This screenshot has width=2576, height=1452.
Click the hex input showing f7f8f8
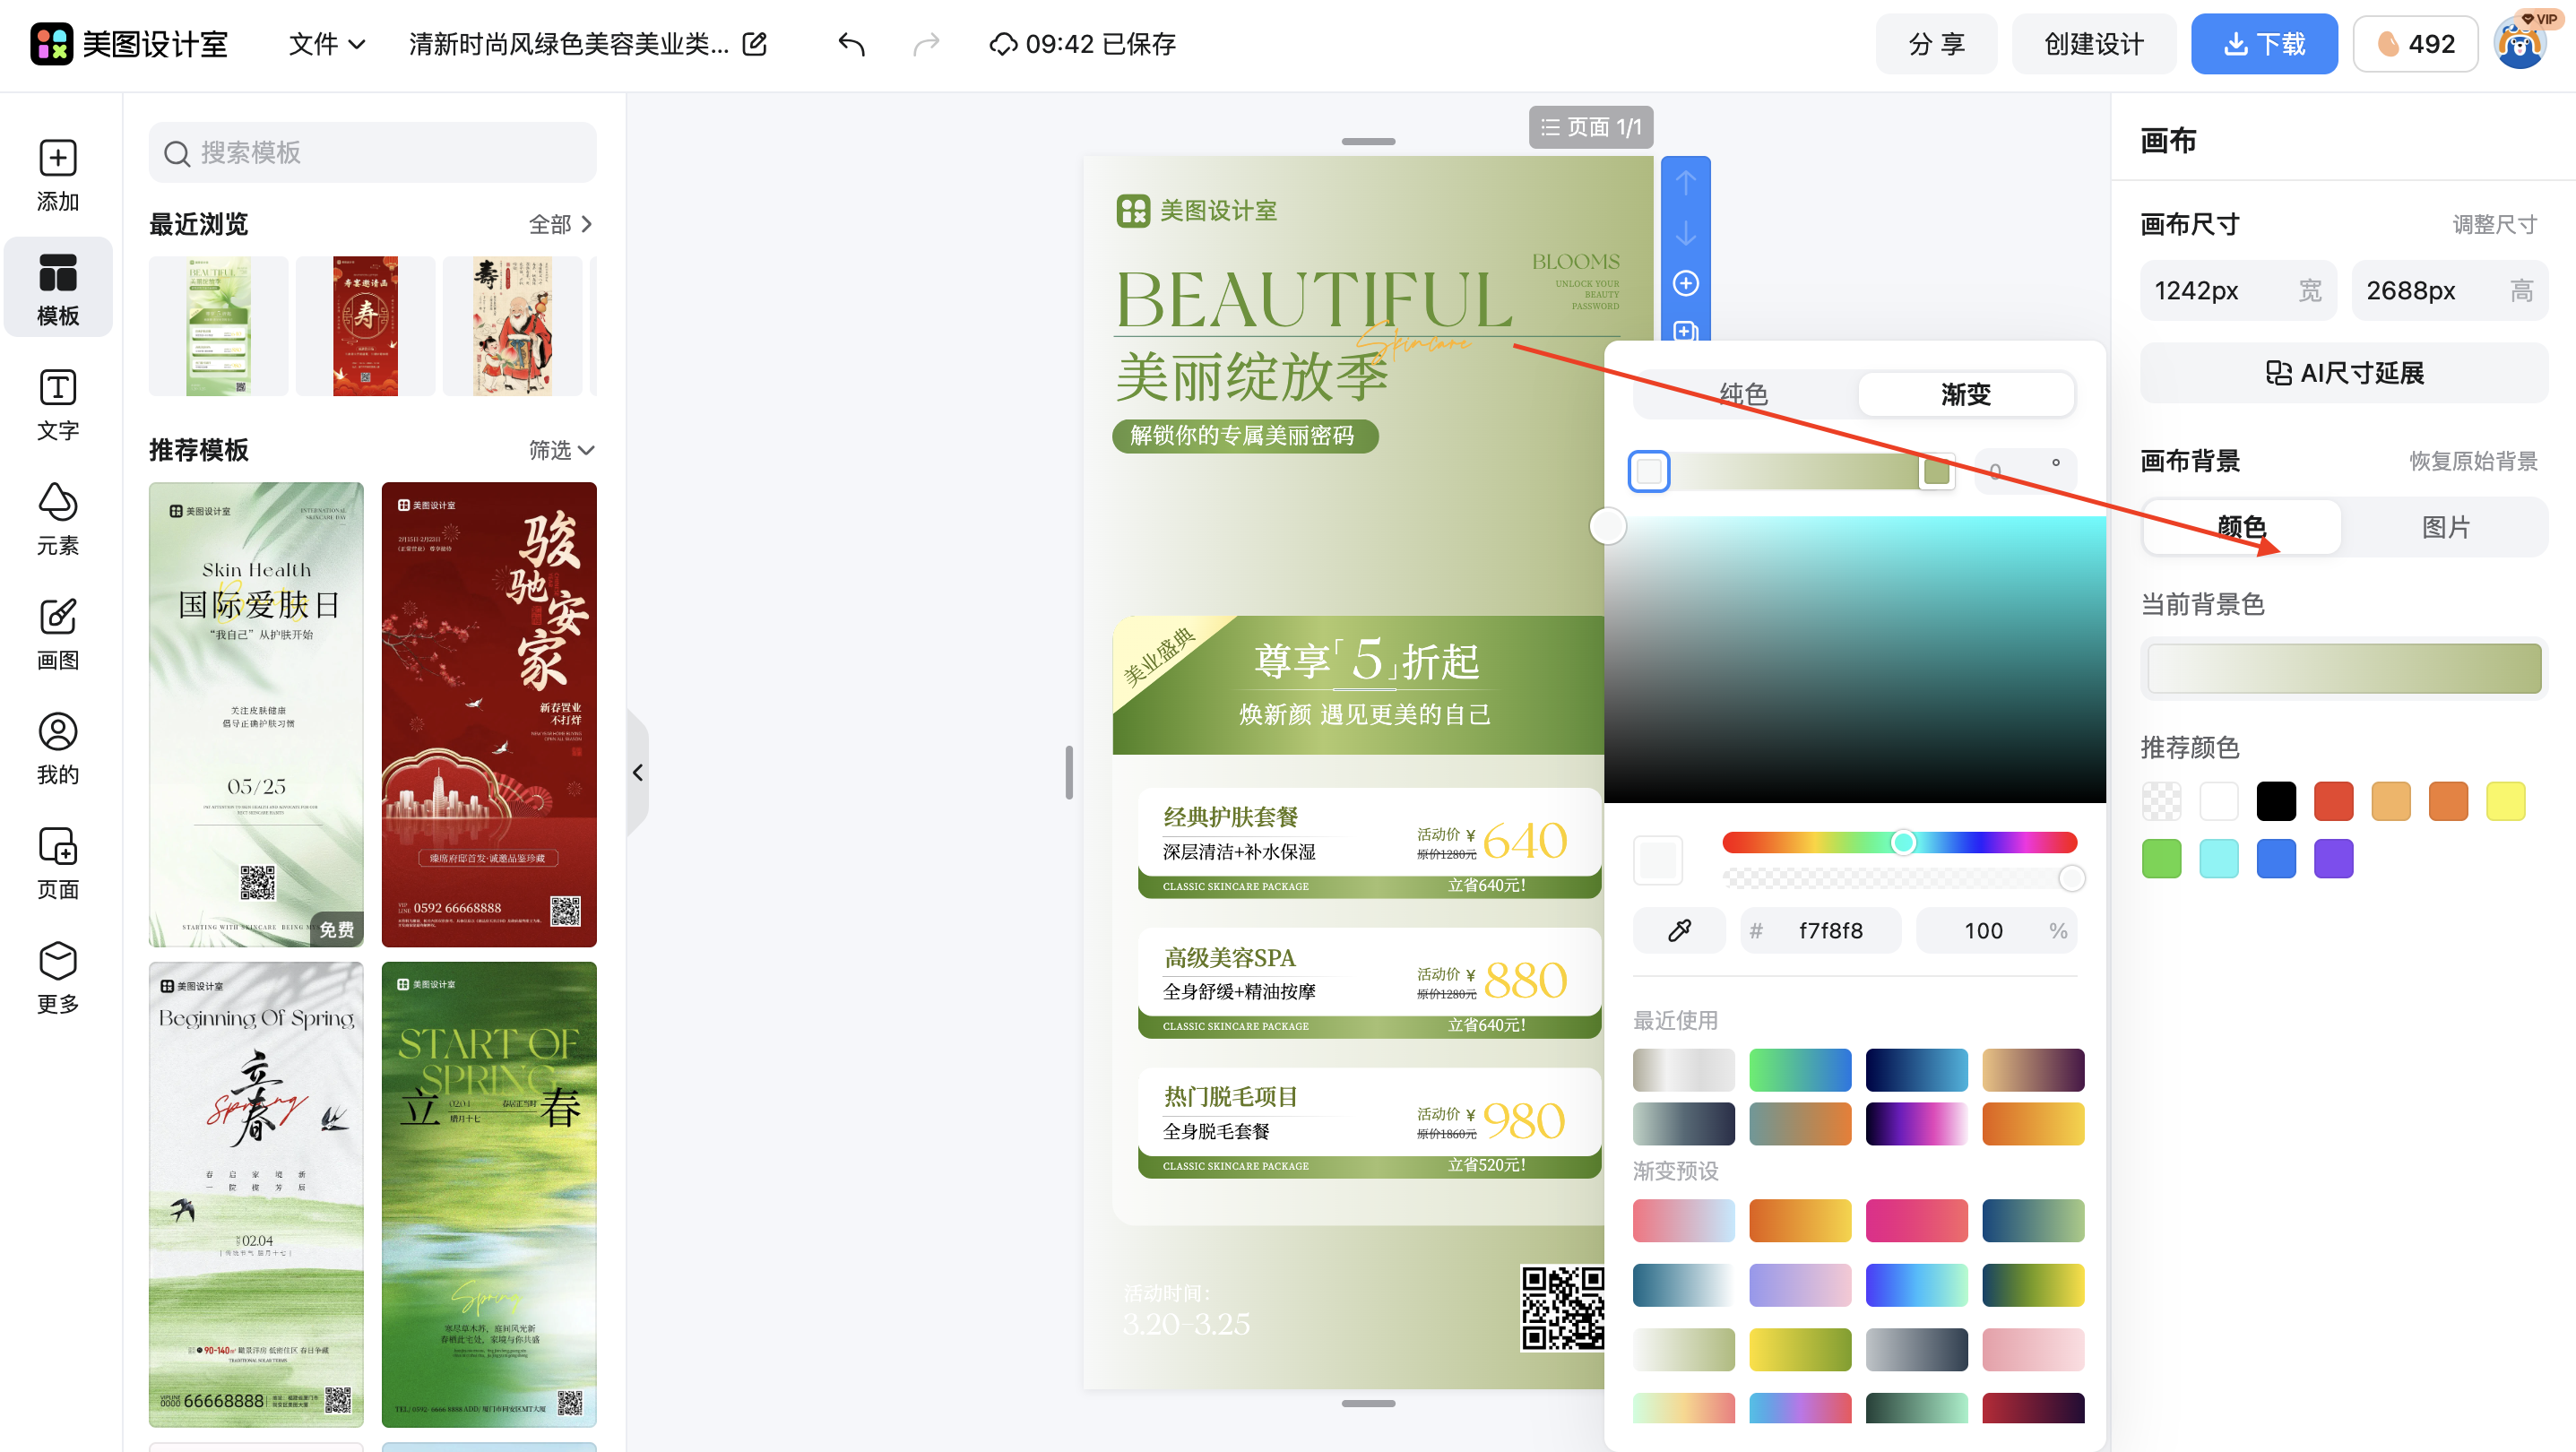click(x=1829, y=930)
